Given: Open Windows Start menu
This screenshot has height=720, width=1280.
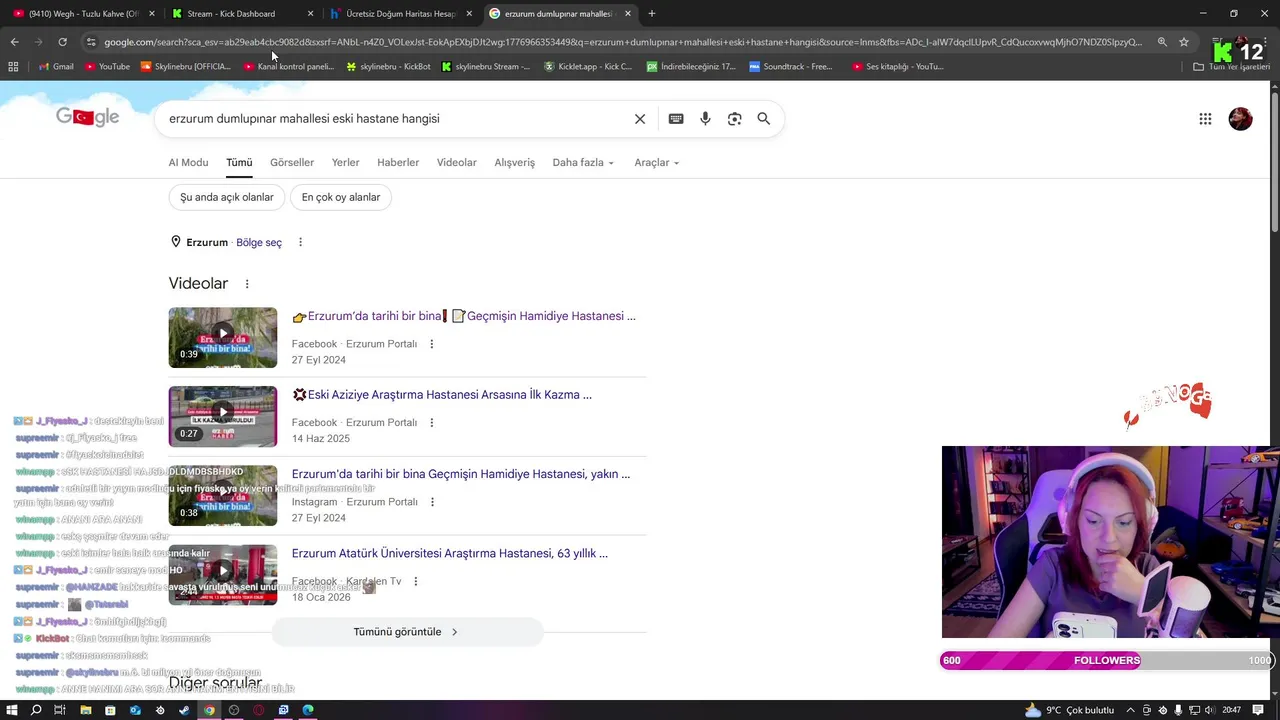Looking at the screenshot, I should click(x=11, y=710).
